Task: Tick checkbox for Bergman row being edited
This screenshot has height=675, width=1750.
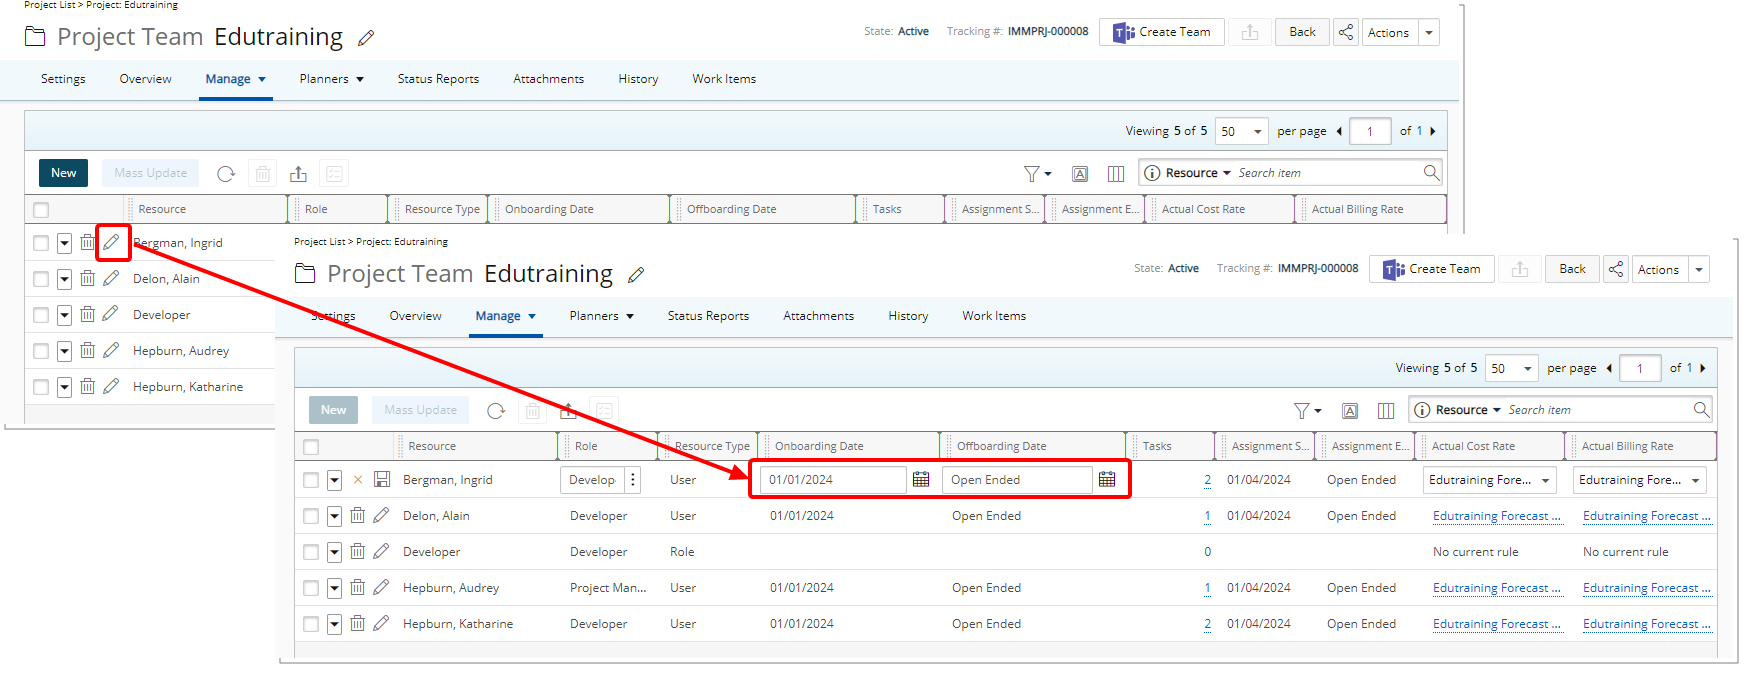Action: pos(311,480)
